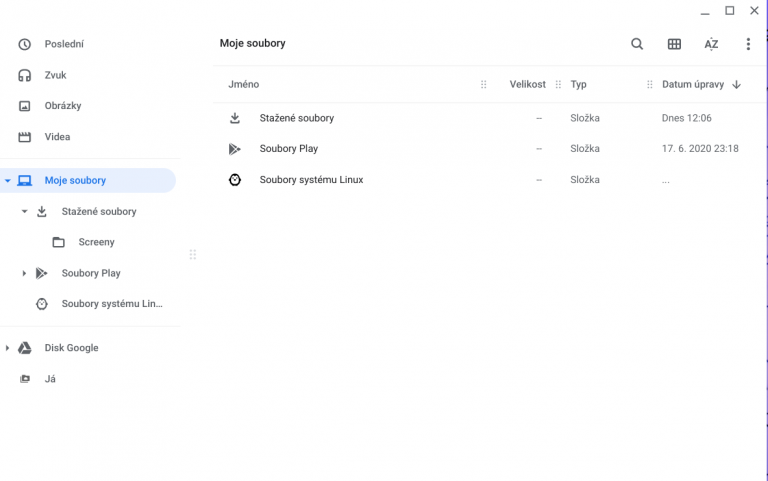Image resolution: width=768 pixels, height=481 pixels.
Task: Open the Screeny folder
Action: [x=96, y=242]
